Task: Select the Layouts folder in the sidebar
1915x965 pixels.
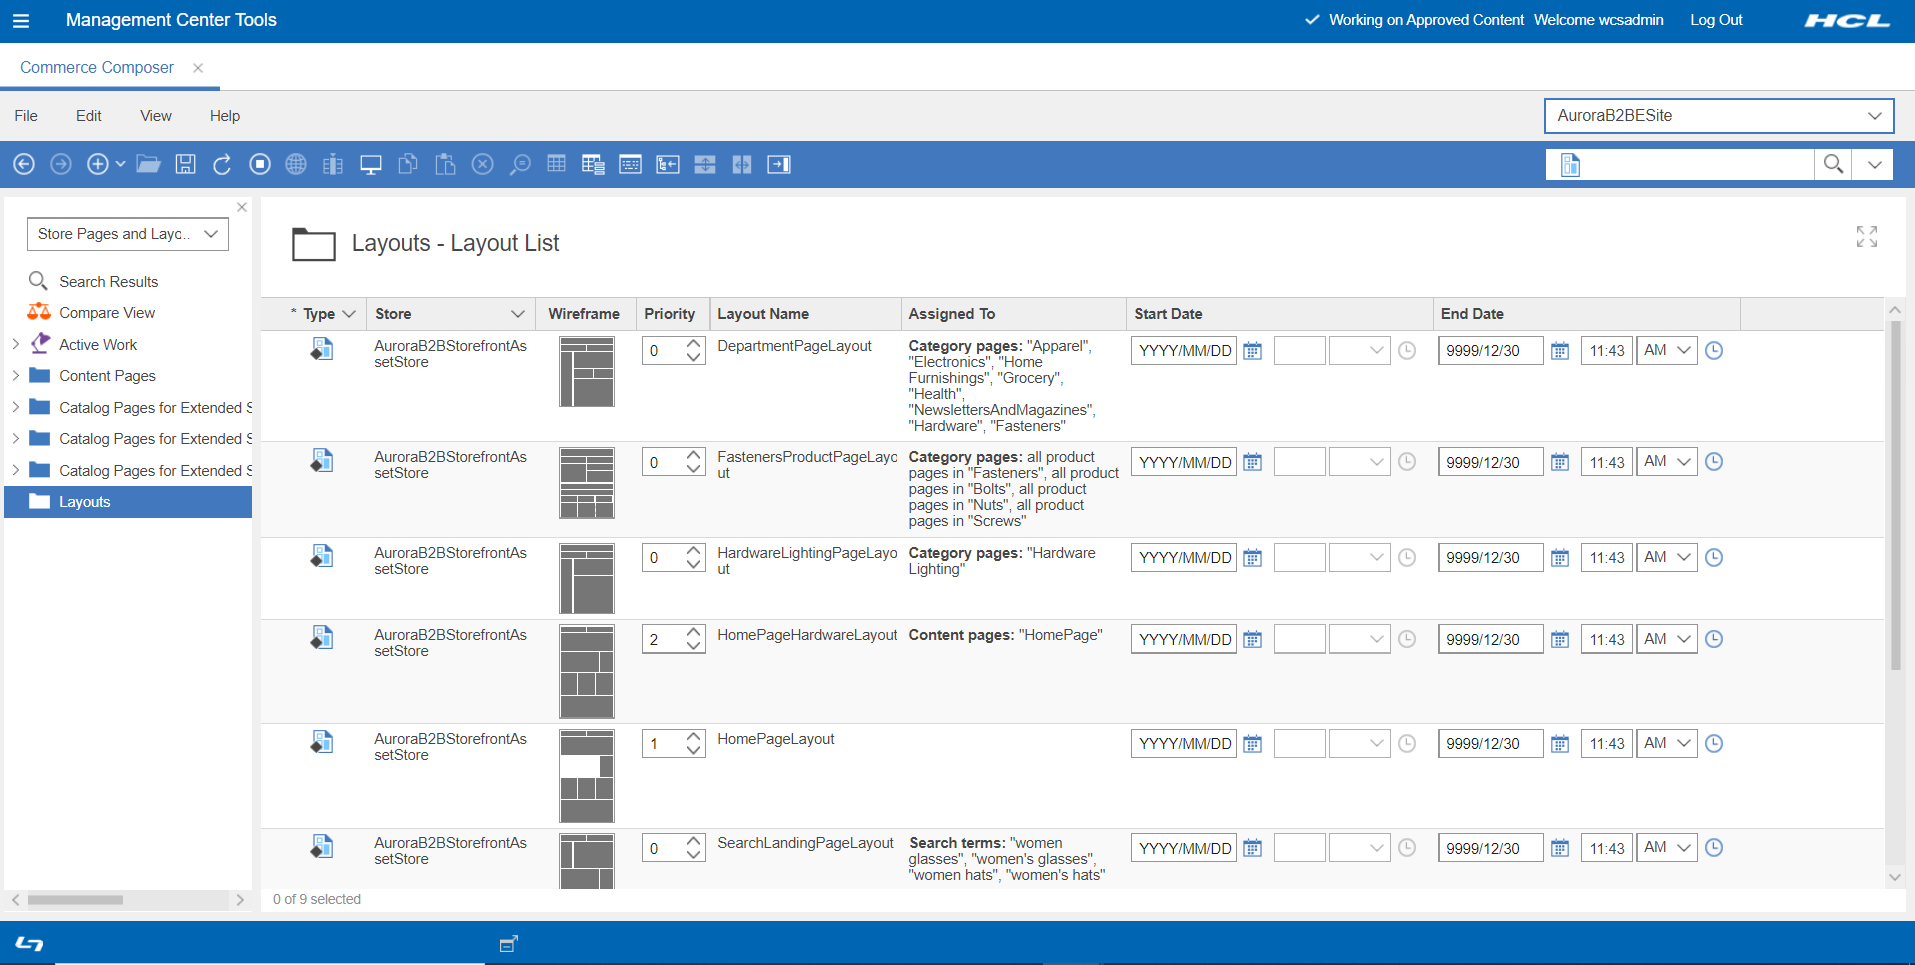Action: (x=84, y=501)
